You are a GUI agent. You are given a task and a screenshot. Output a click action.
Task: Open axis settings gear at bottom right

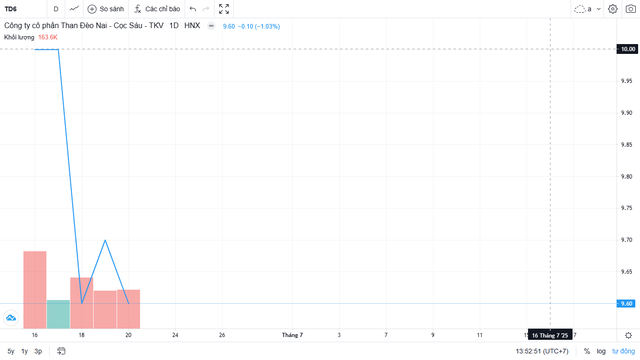pyautogui.click(x=628, y=336)
